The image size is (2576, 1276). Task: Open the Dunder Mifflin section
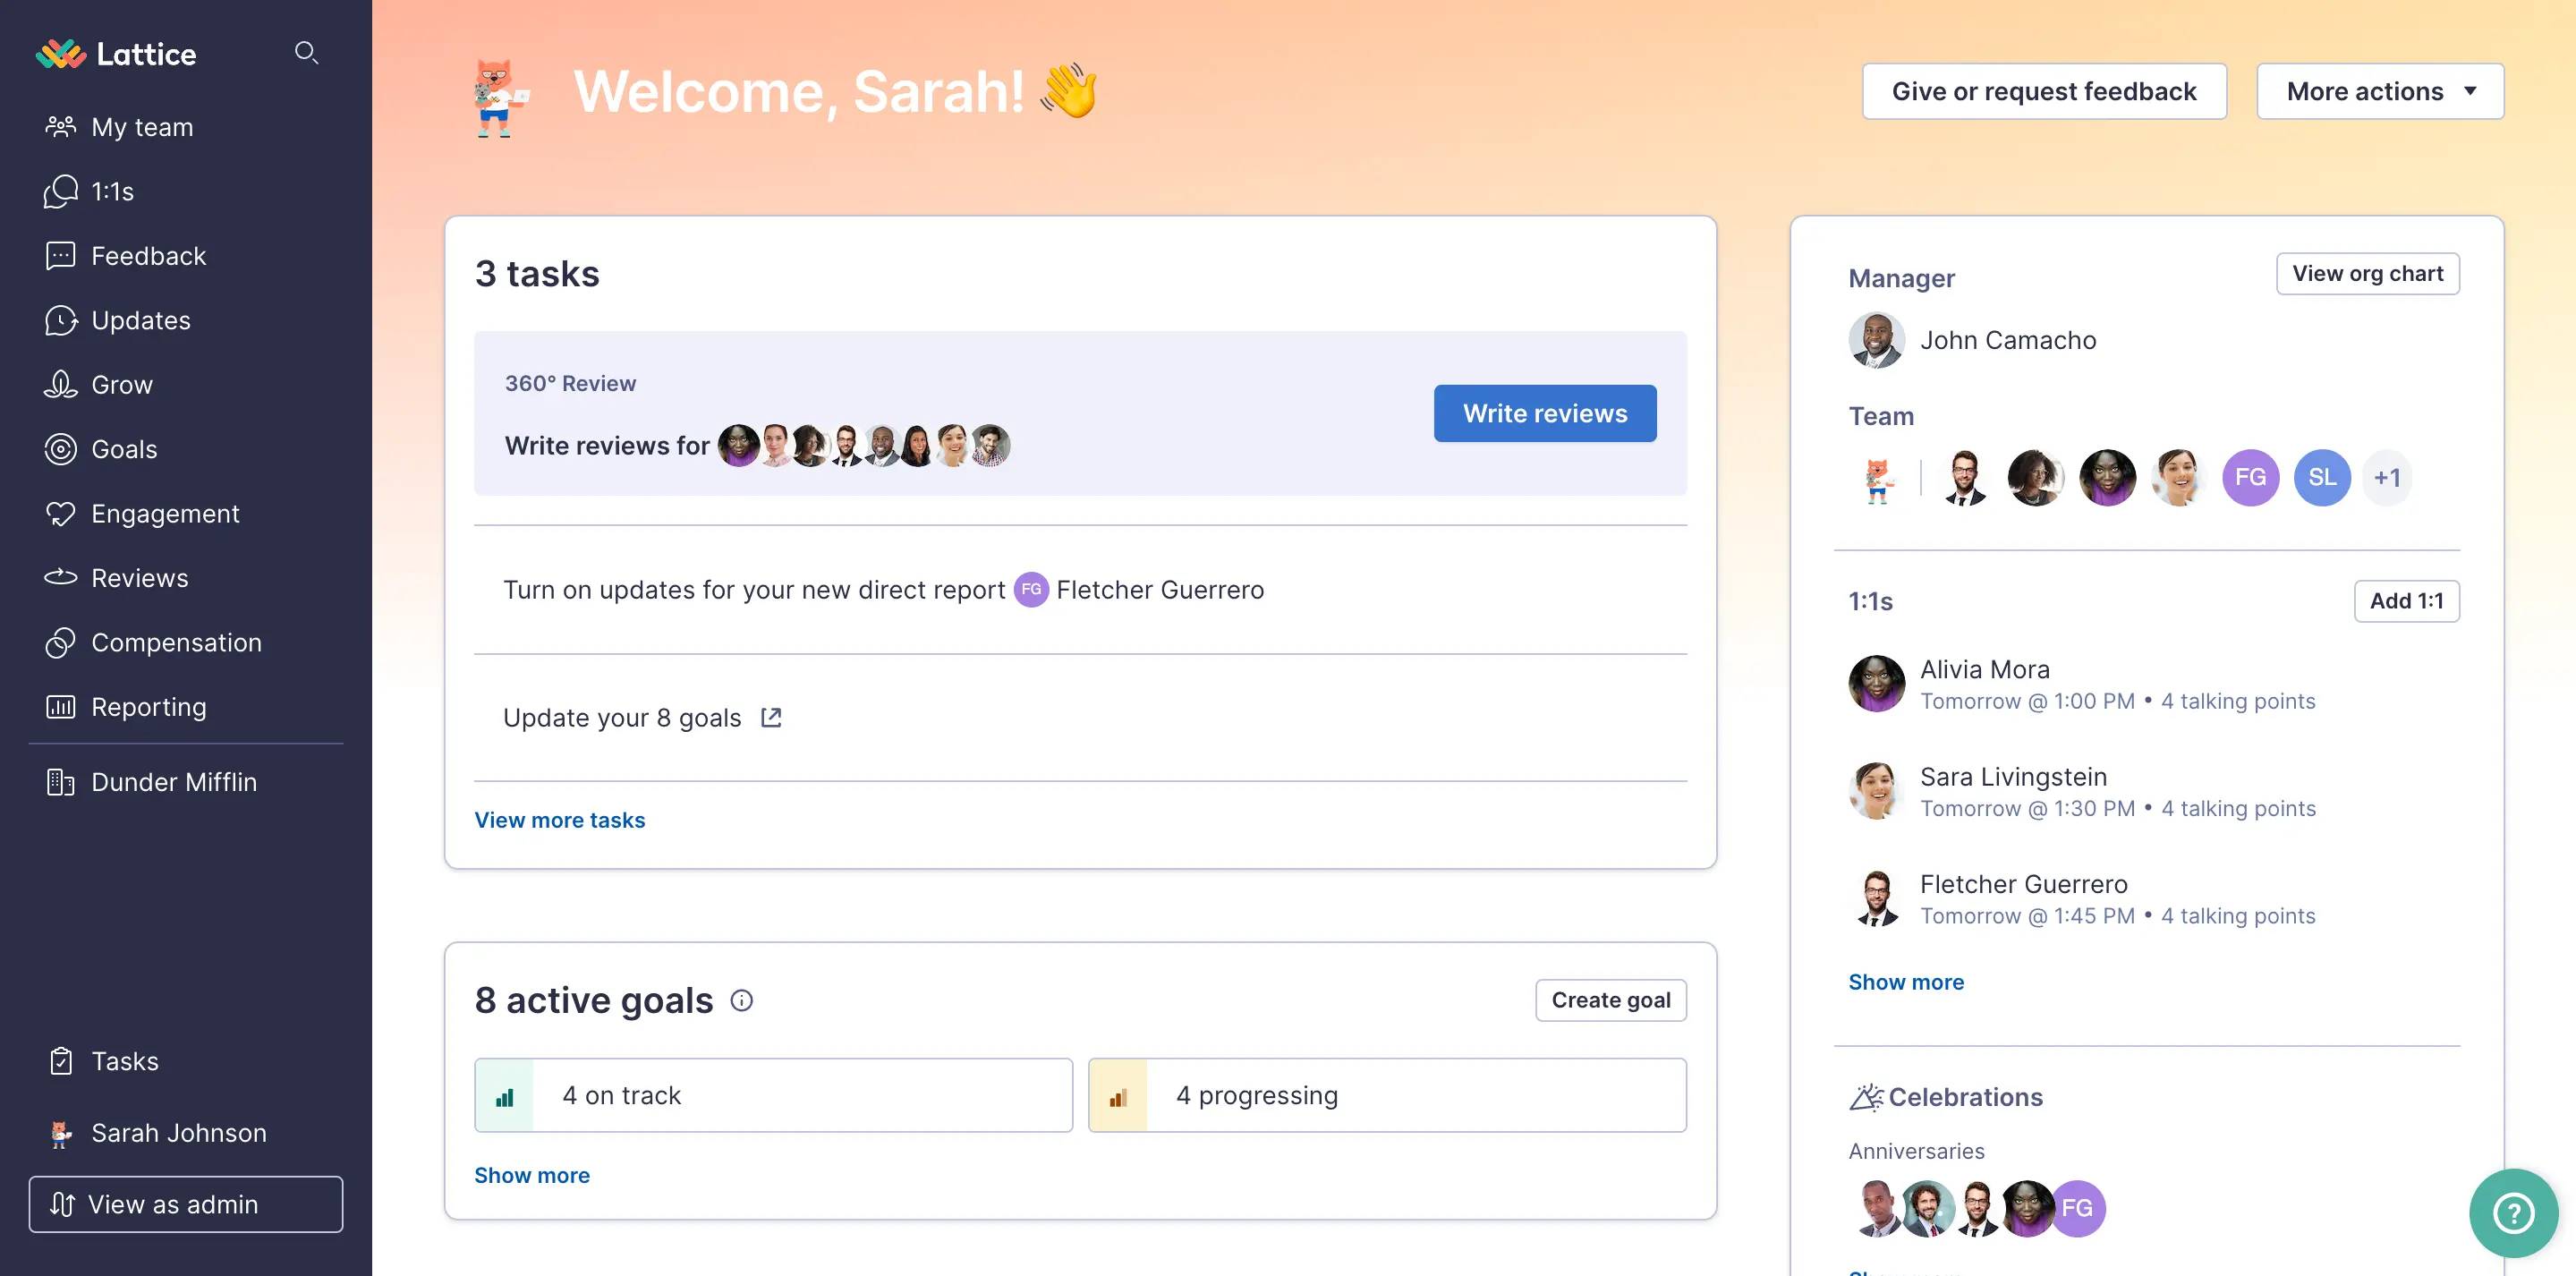point(174,782)
